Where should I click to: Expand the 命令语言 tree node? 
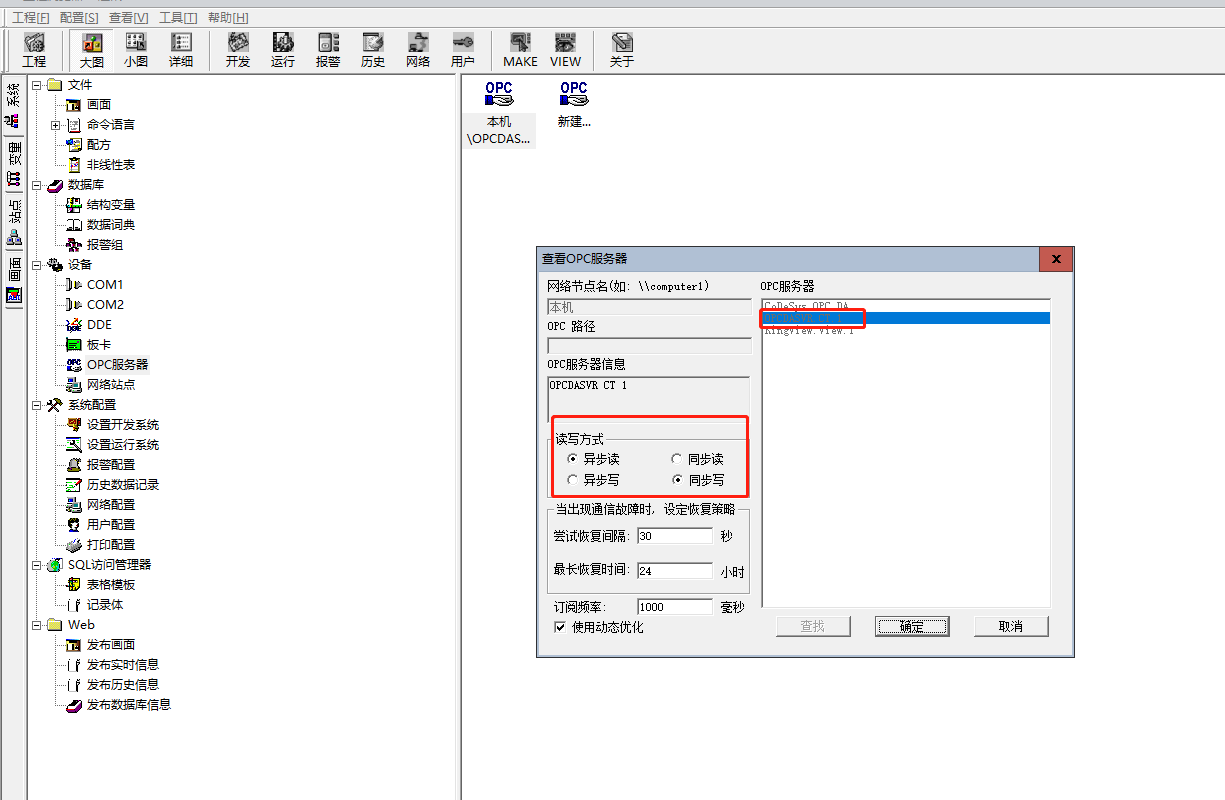[56, 124]
